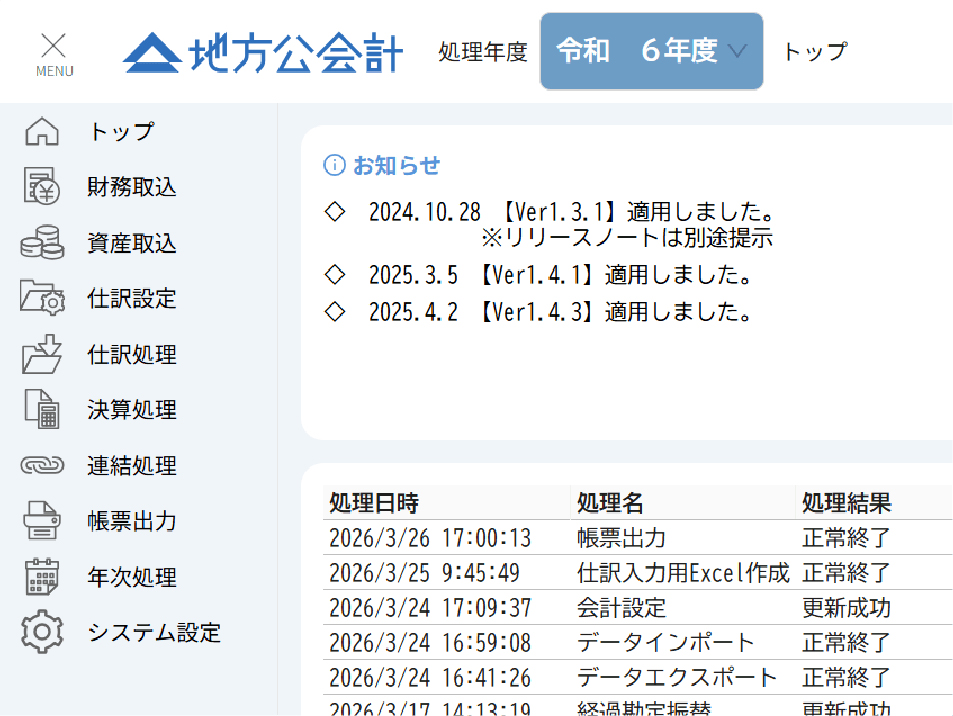Open the 令和 6年度 fiscal year dropdown

tap(652, 51)
